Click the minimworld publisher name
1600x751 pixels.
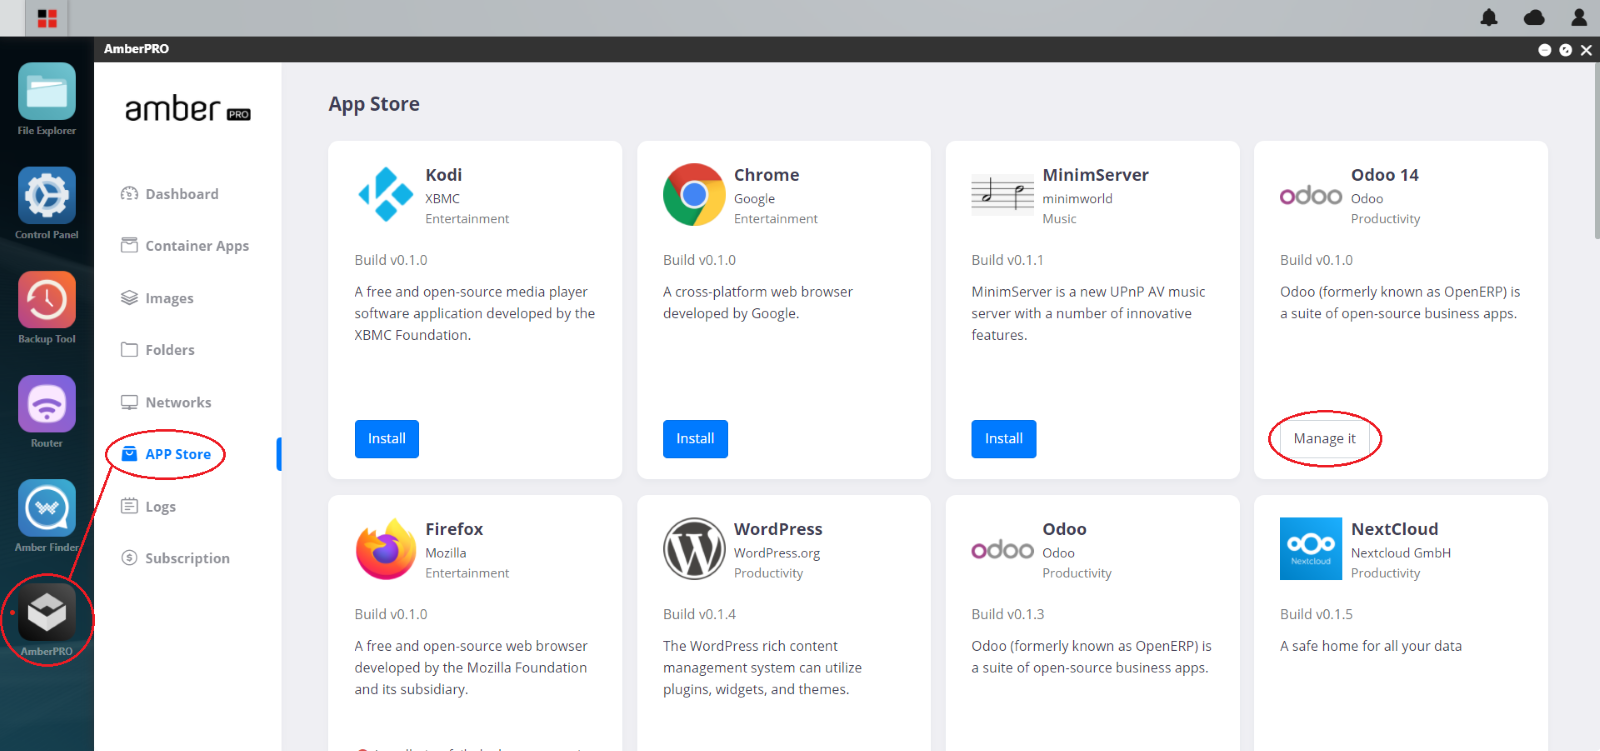click(x=1078, y=199)
